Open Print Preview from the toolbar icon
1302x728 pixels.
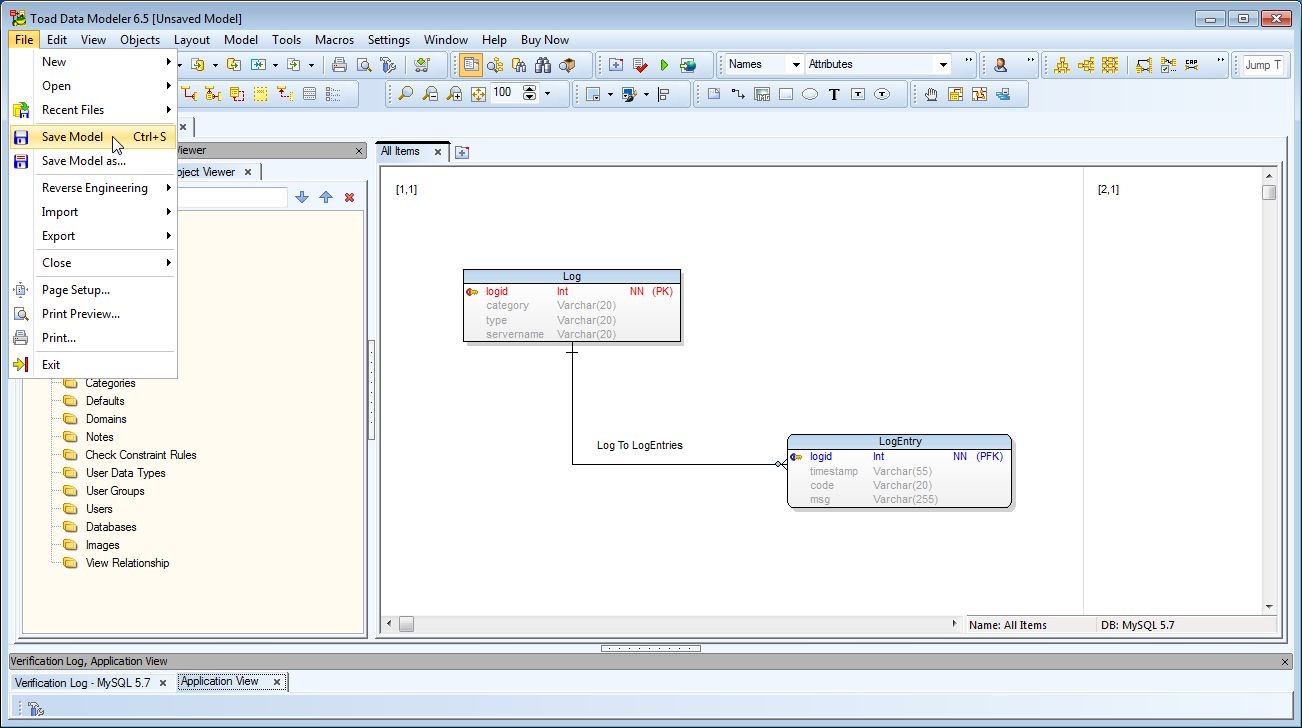point(364,65)
